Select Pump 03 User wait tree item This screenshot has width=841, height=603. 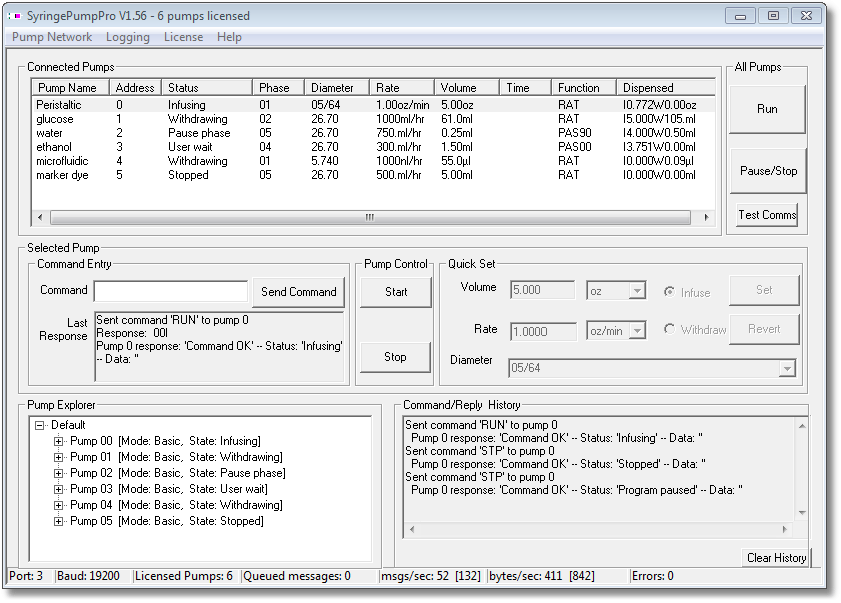coord(169,489)
